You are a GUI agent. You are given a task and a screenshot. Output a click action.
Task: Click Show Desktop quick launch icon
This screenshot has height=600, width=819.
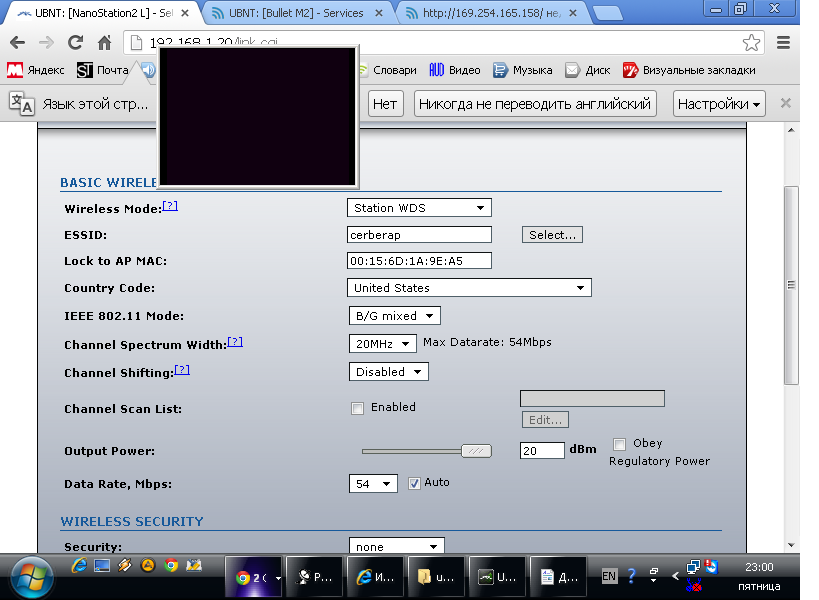[x=102, y=565]
